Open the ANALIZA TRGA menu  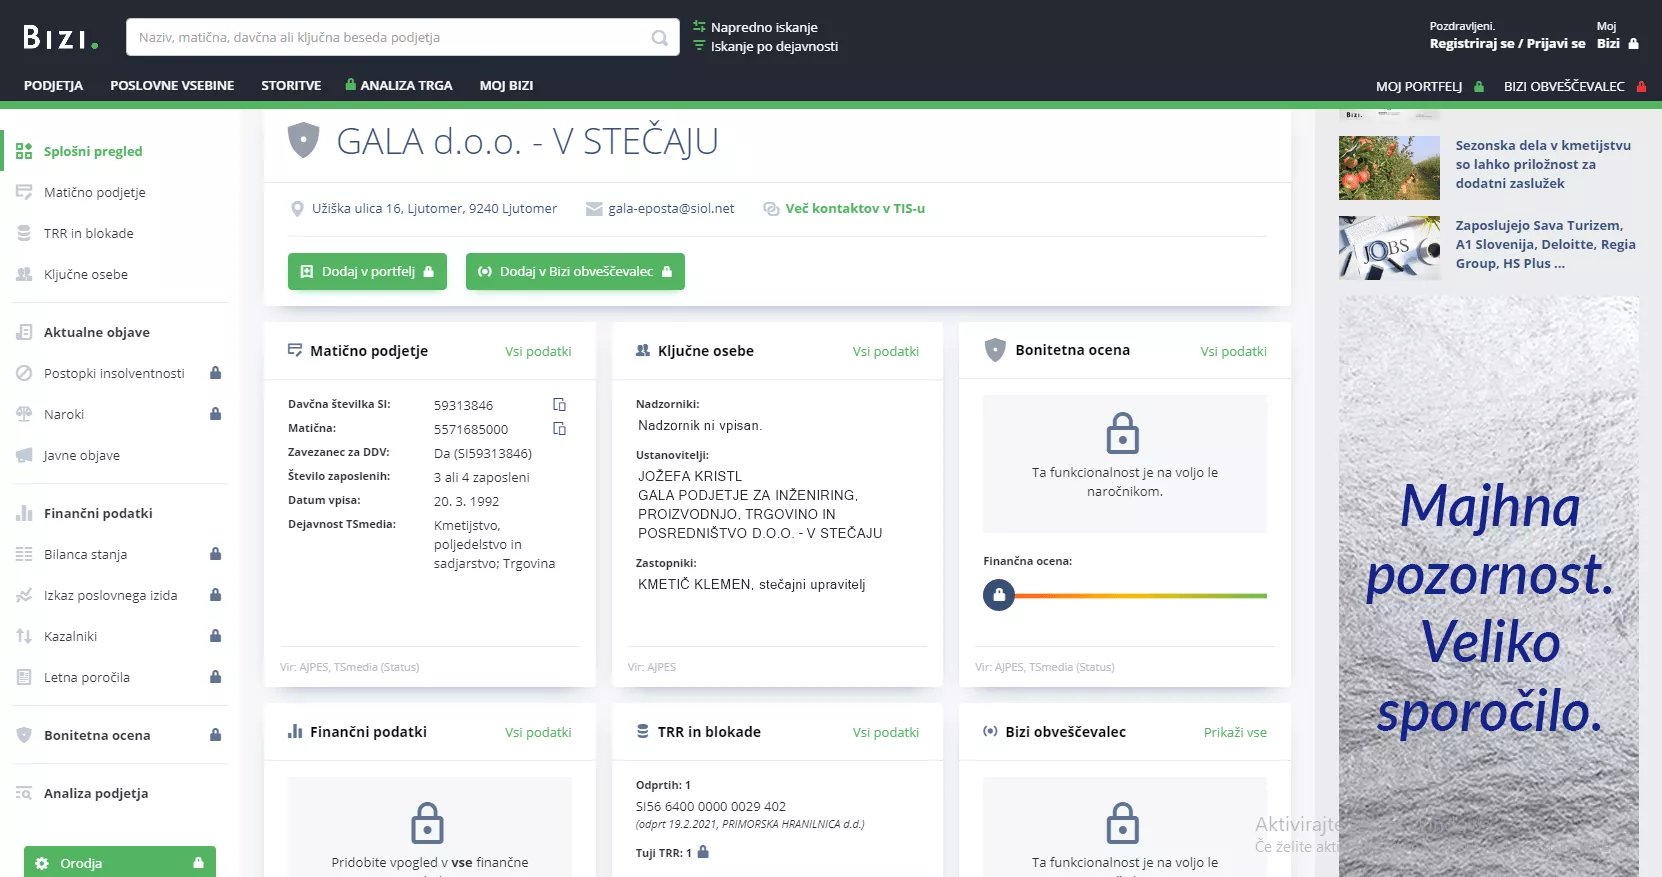click(x=399, y=86)
